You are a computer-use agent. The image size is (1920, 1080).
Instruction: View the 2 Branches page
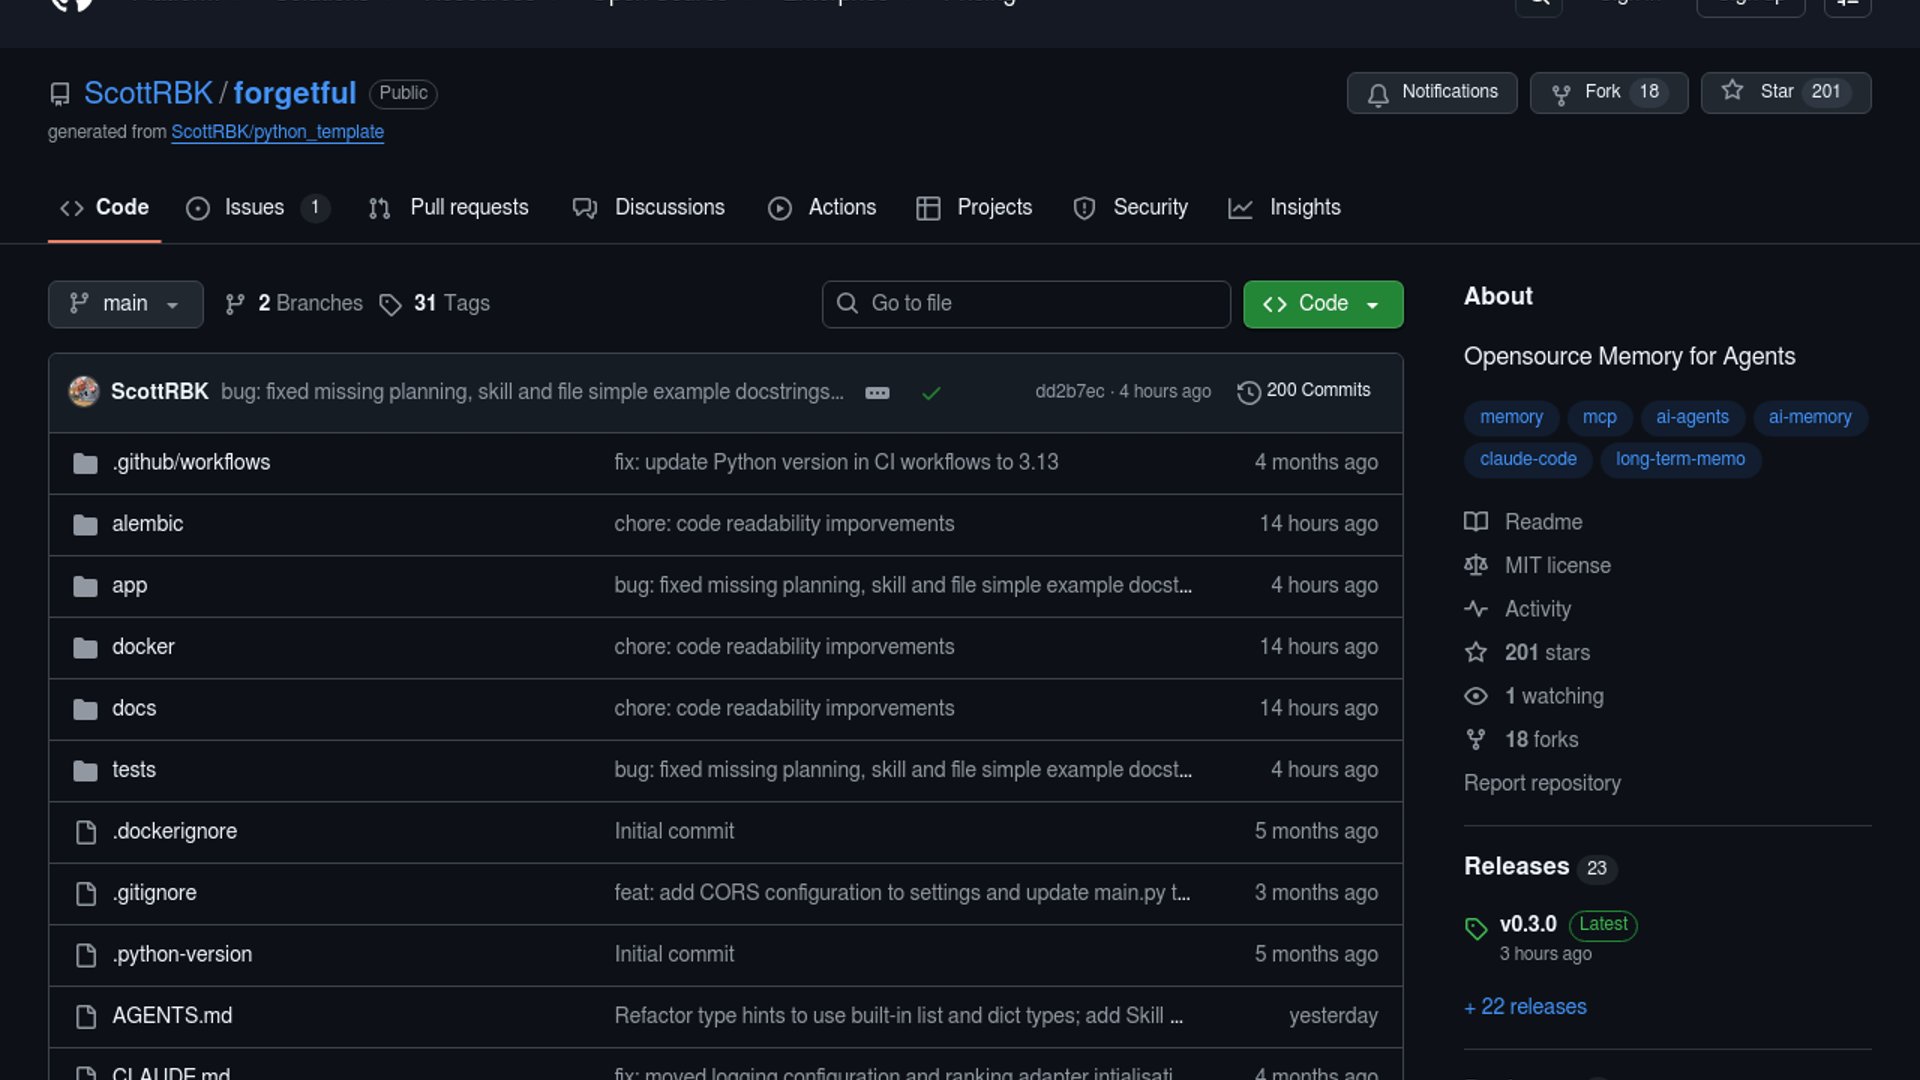294,304
